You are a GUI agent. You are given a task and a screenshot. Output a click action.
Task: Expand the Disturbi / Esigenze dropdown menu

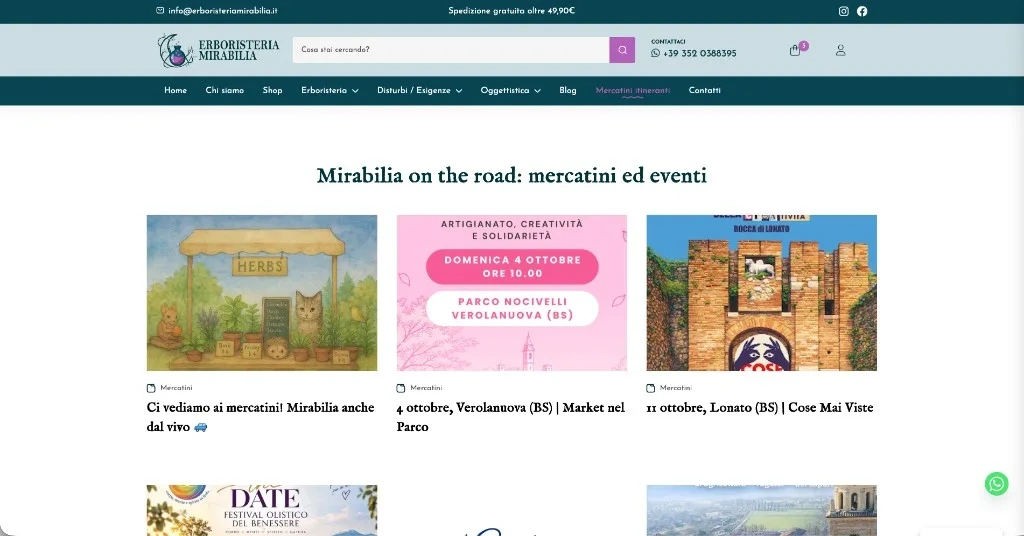tap(419, 91)
